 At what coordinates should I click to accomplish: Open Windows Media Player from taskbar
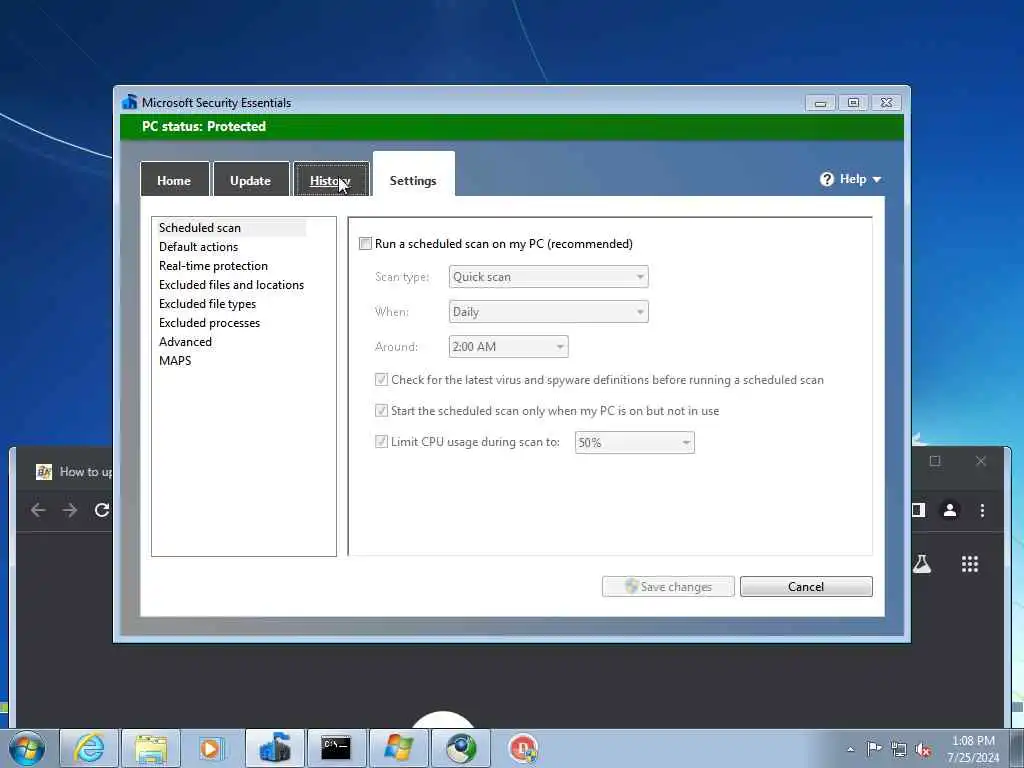click(x=211, y=748)
